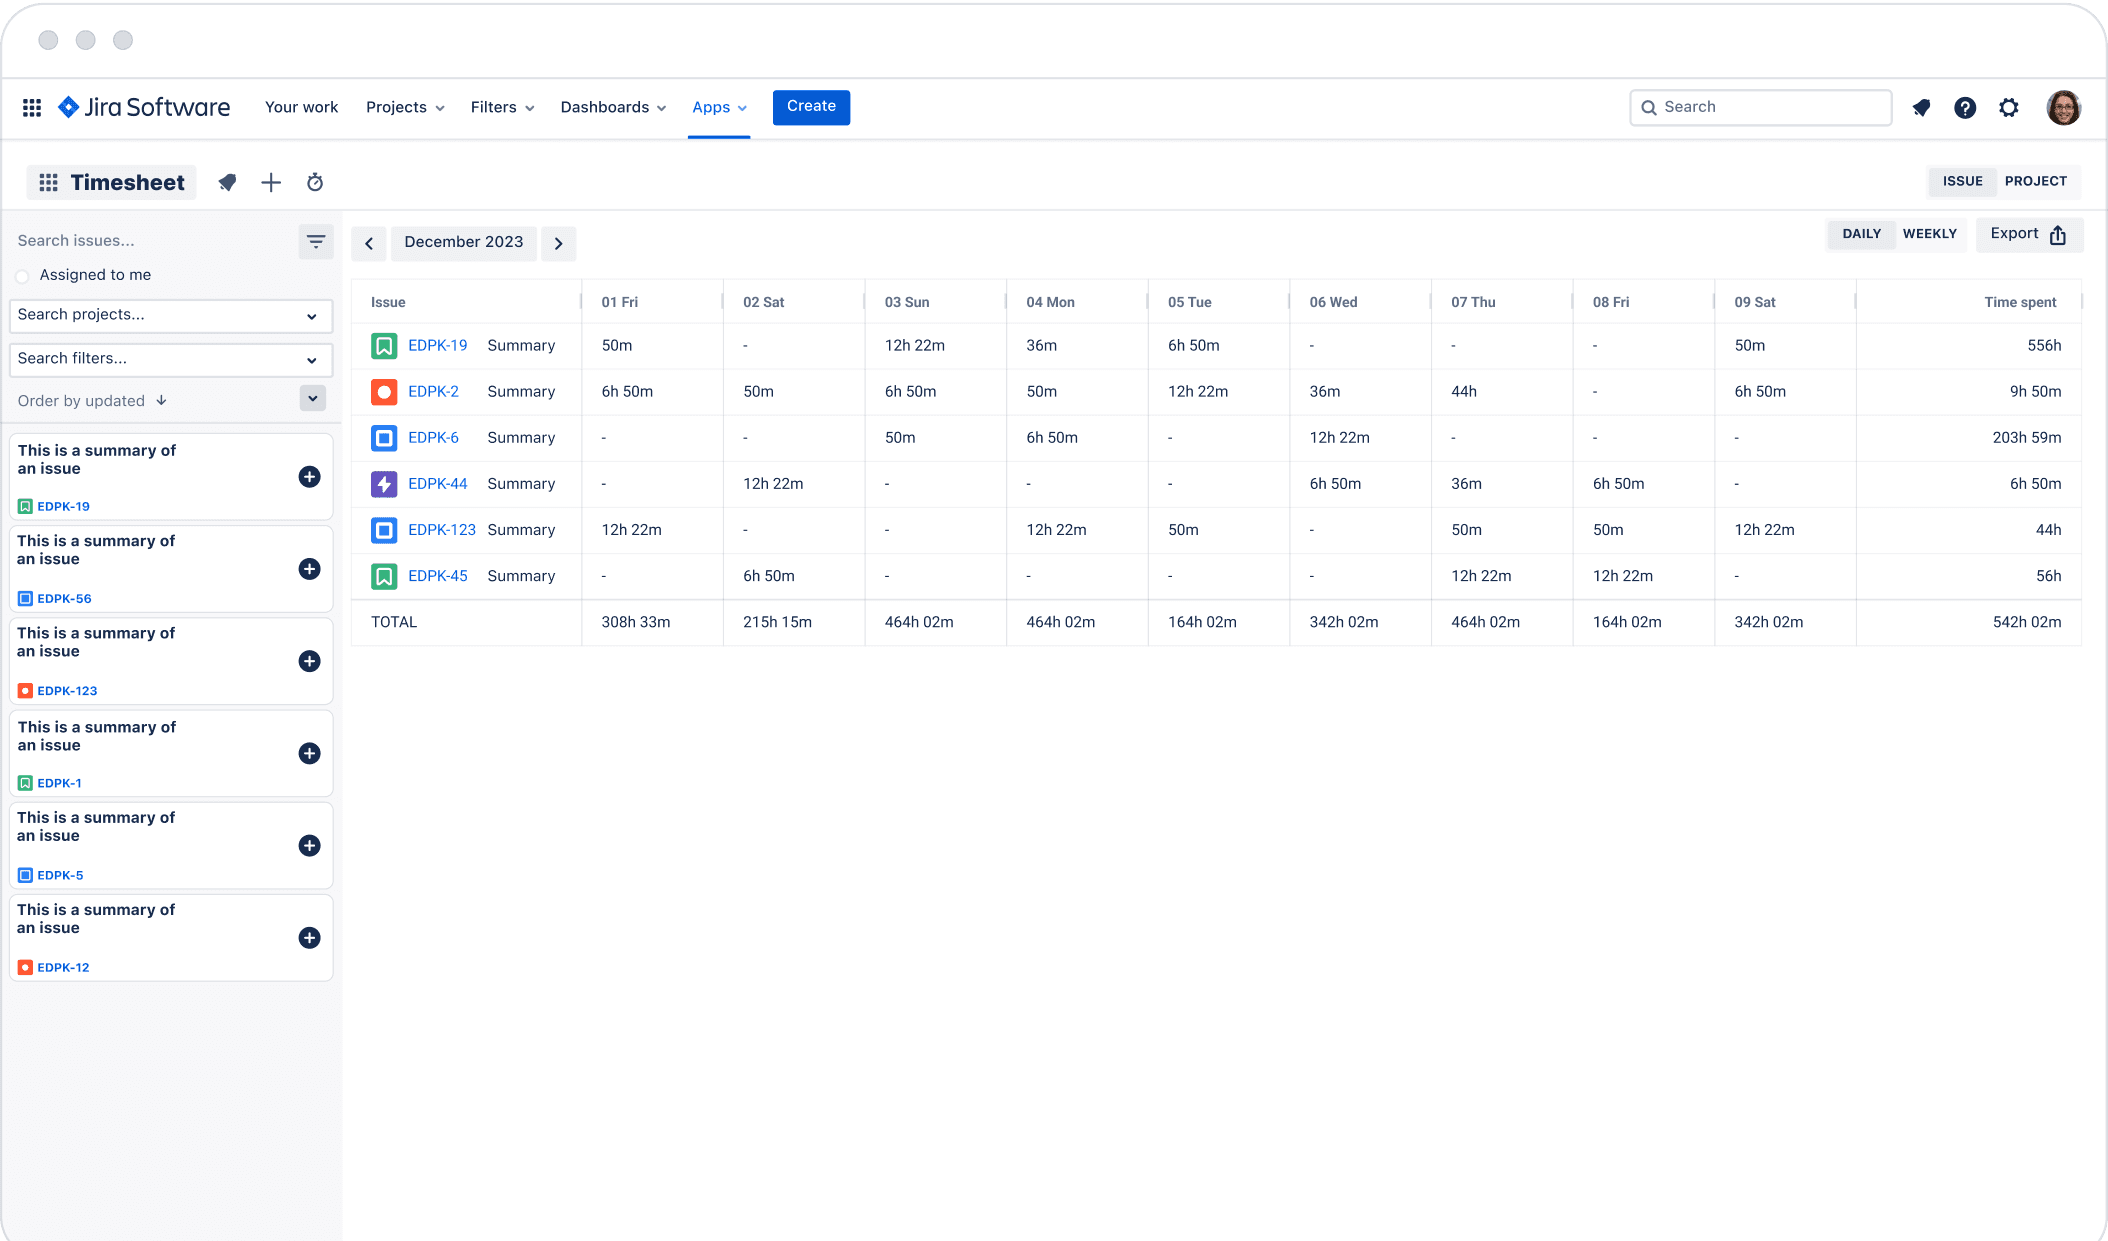The image size is (2108, 1241).
Task: Click the plus icon next to Timesheet
Action: pyautogui.click(x=271, y=182)
